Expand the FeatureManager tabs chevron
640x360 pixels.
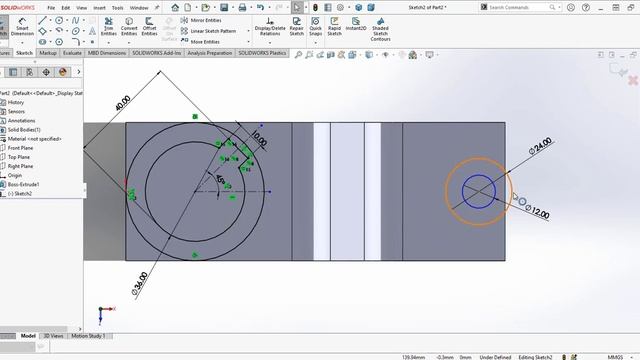(x=78, y=72)
